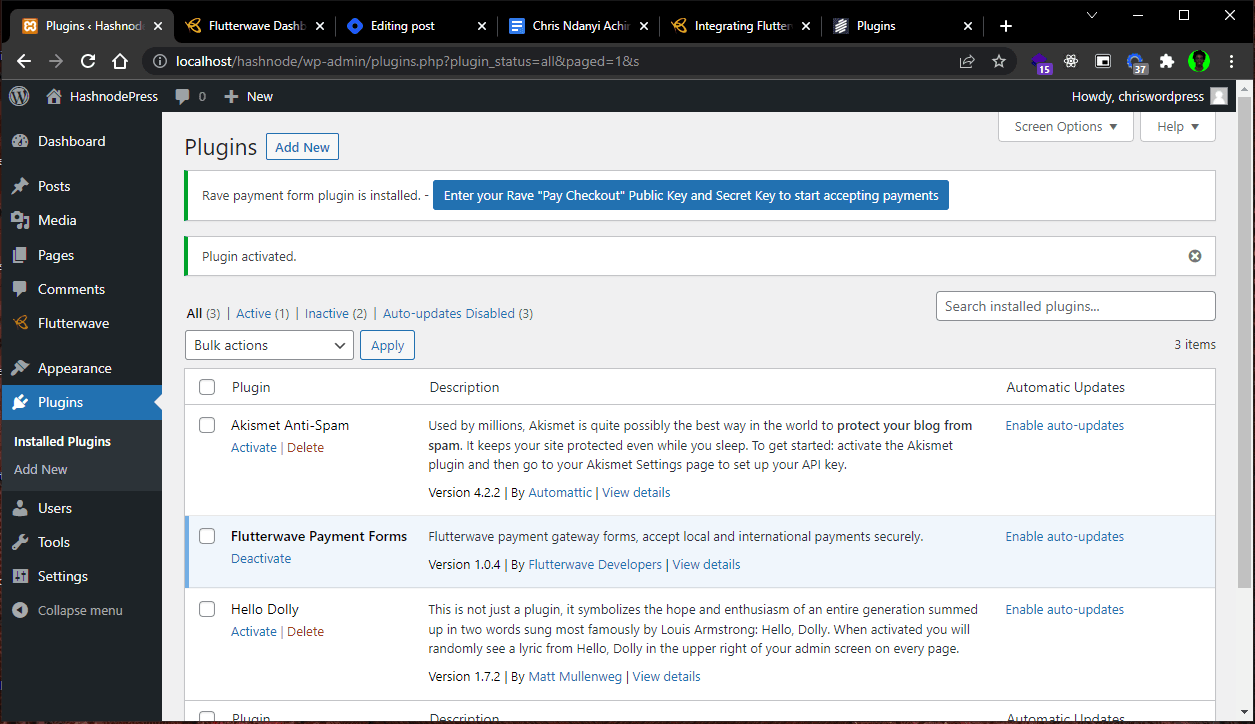
Task: Expand the Screen Options panel
Action: [1066, 126]
